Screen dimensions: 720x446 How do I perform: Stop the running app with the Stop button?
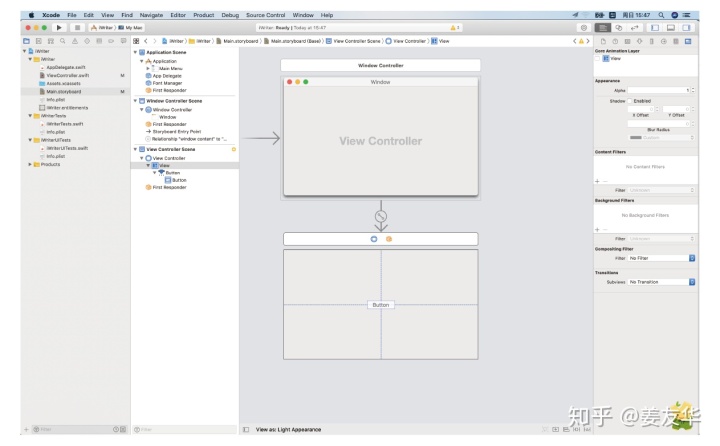coord(78,28)
